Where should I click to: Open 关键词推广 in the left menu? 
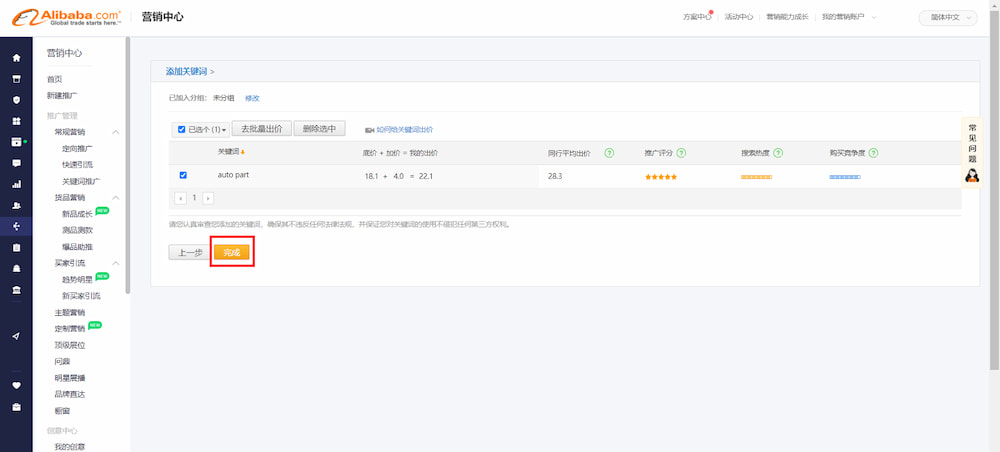81,181
